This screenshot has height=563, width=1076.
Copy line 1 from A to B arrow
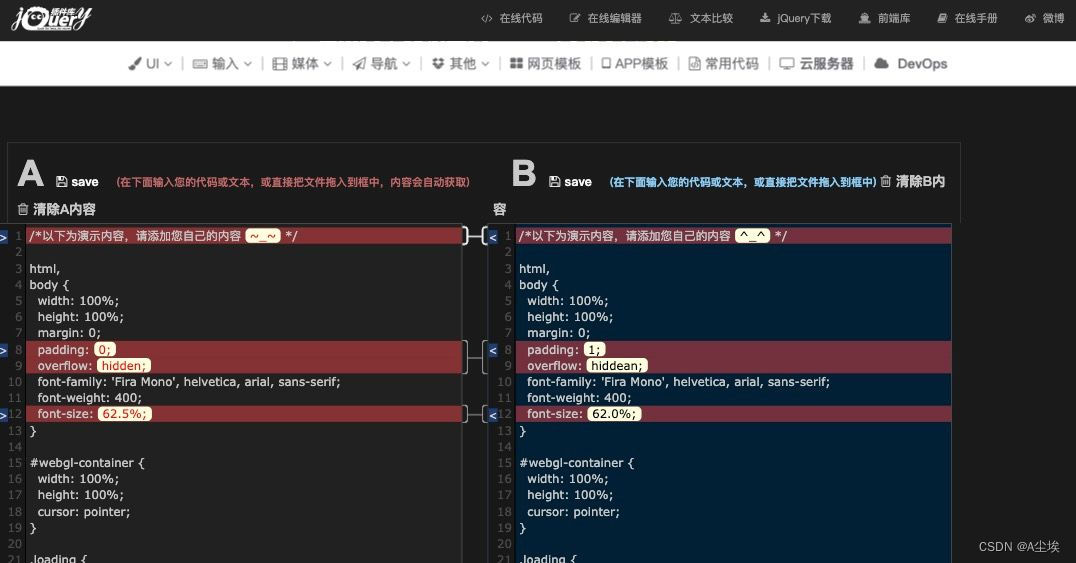[x=3, y=237]
